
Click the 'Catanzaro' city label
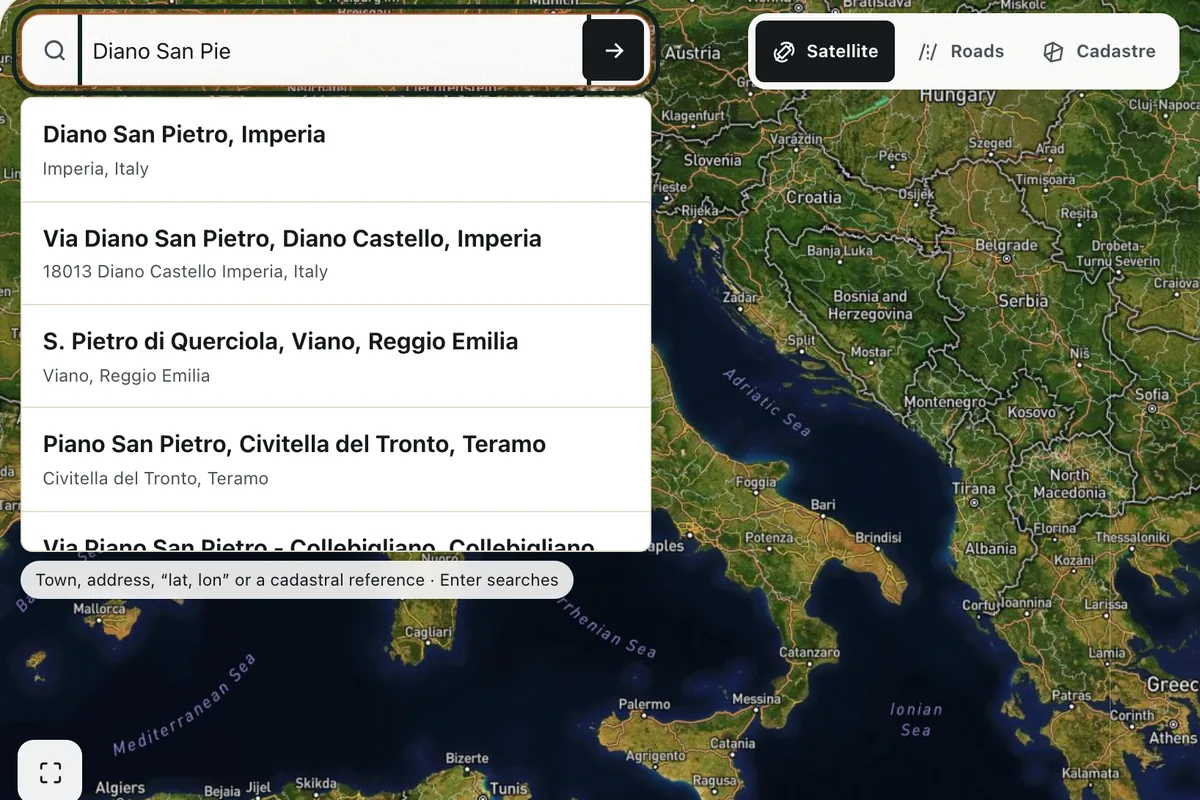809,652
